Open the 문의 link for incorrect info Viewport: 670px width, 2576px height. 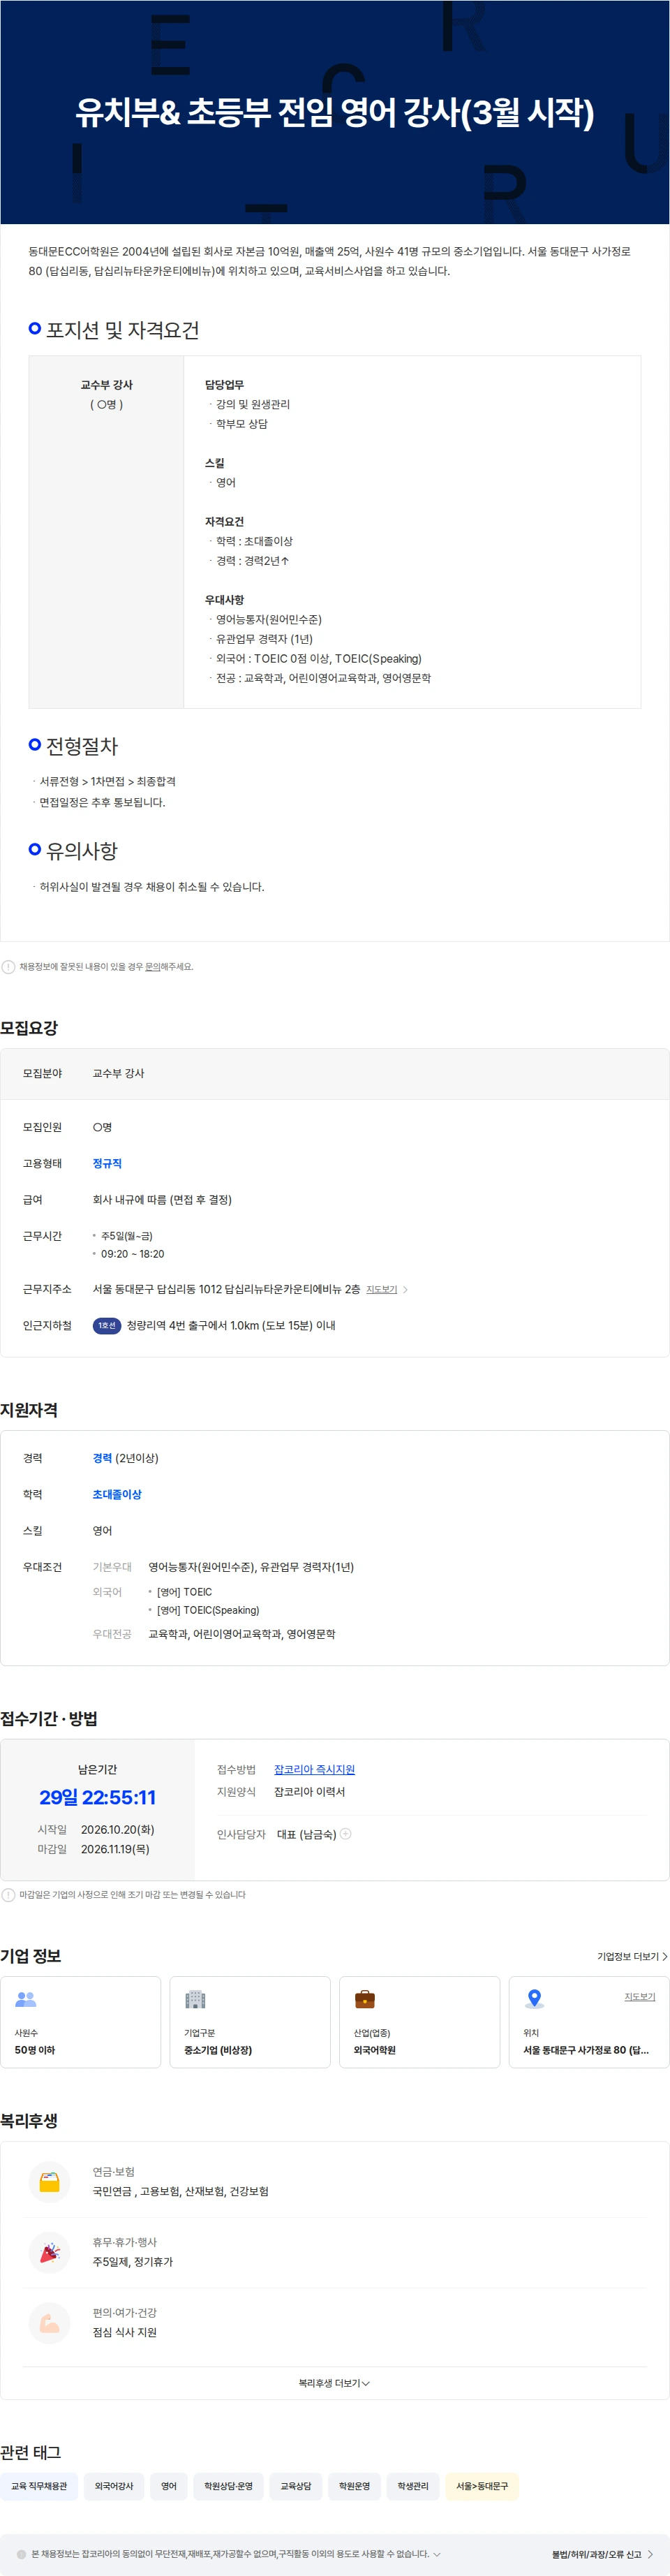click(x=152, y=967)
